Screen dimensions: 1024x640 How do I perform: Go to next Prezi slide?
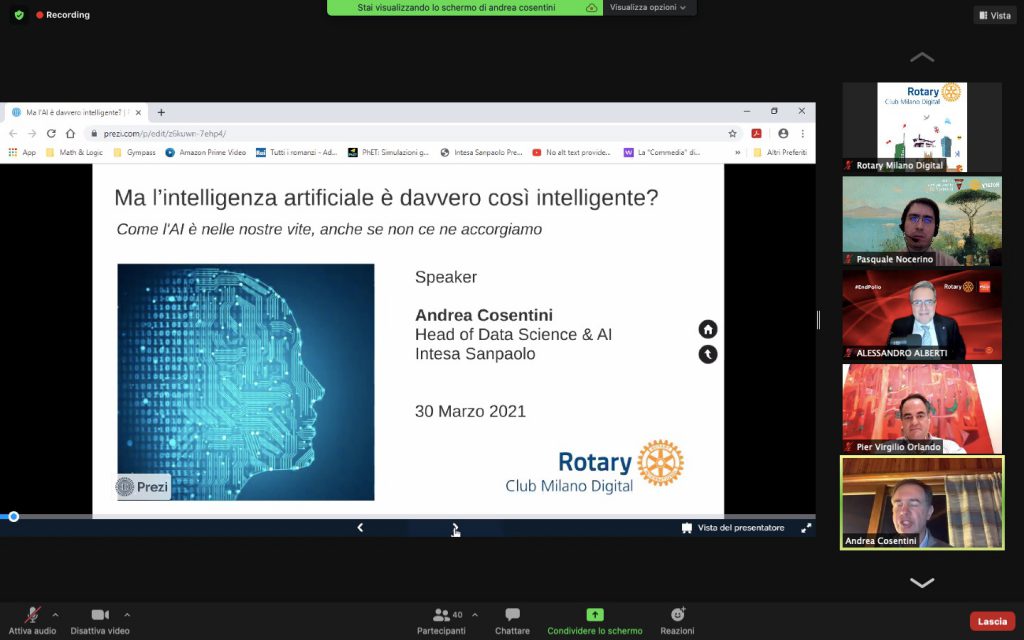click(x=455, y=528)
